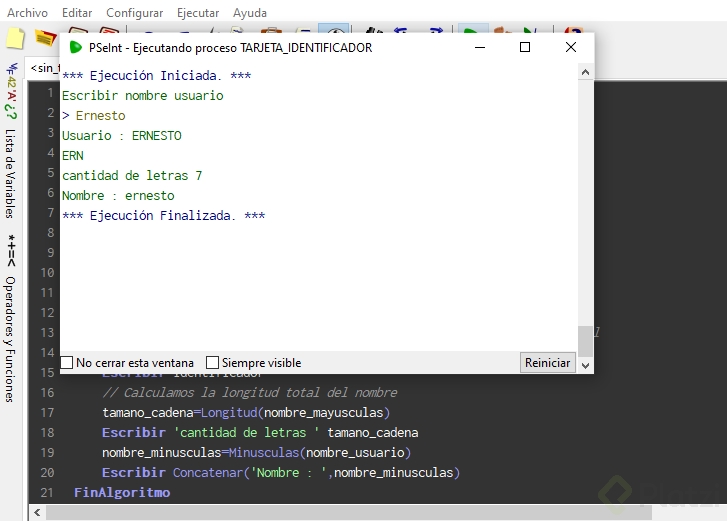Click the 'Escribir nombre usuario' output line

pyautogui.click(x=143, y=95)
